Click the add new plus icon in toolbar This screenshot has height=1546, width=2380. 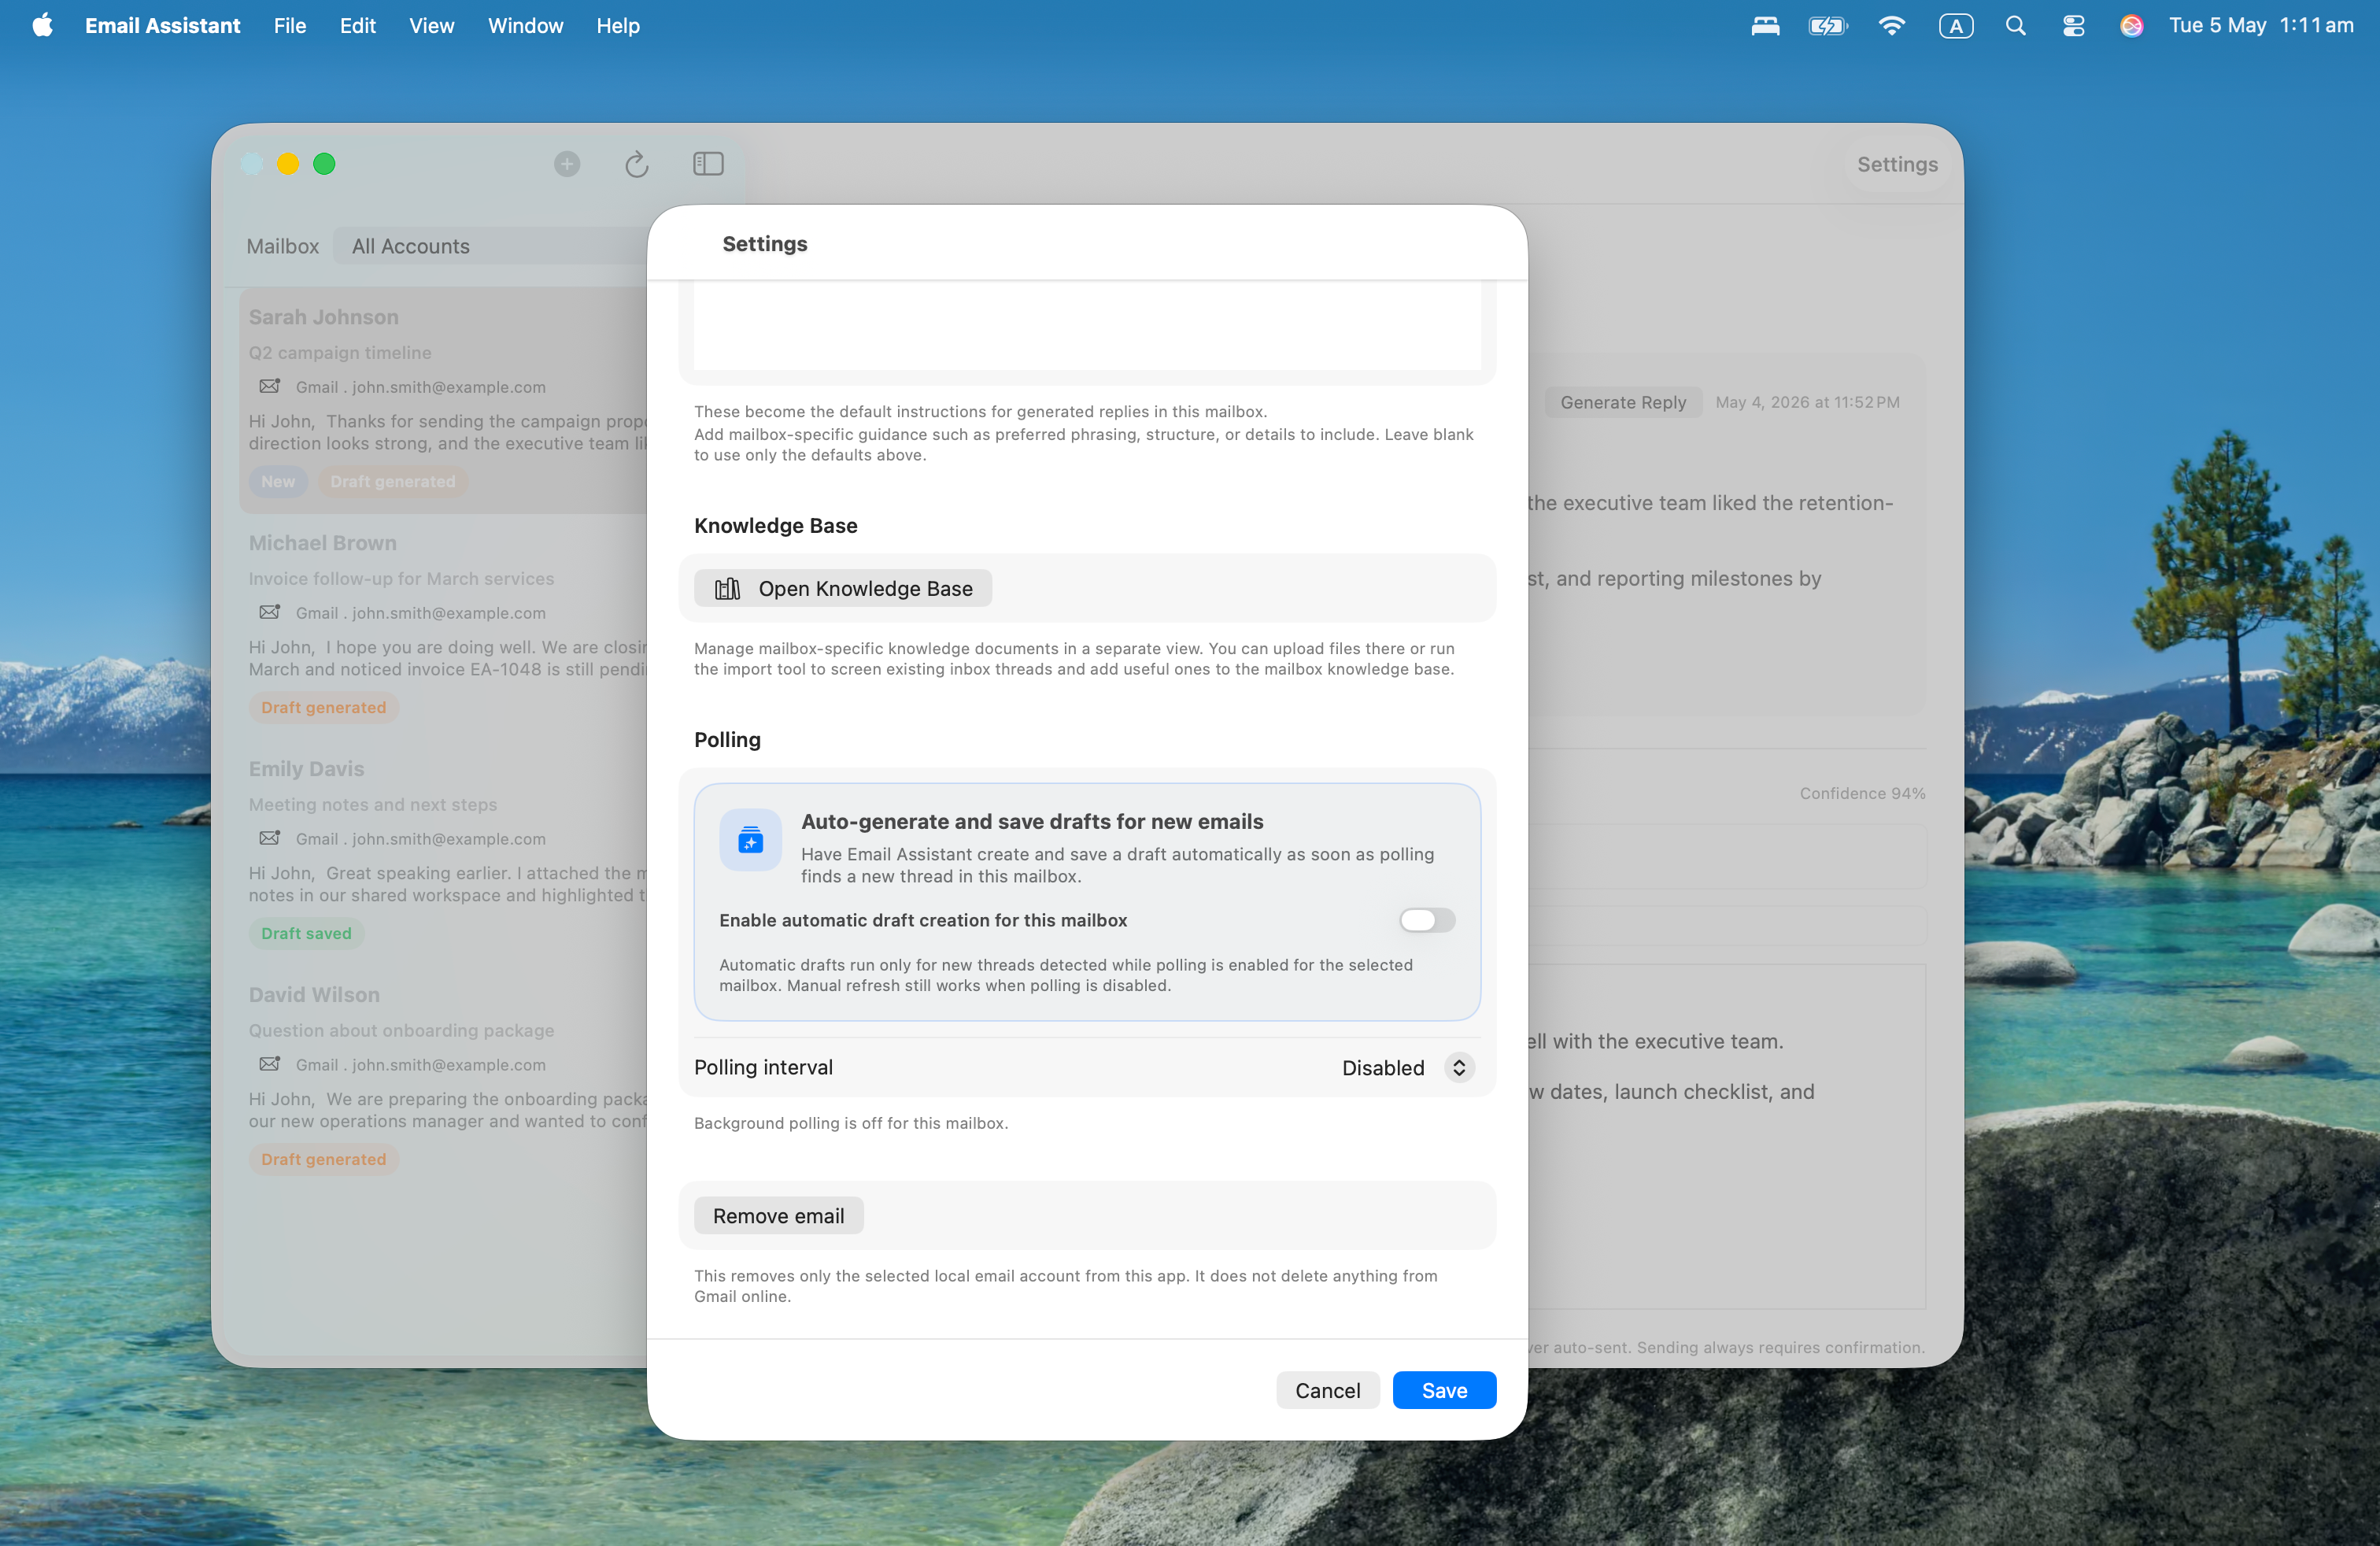567,164
